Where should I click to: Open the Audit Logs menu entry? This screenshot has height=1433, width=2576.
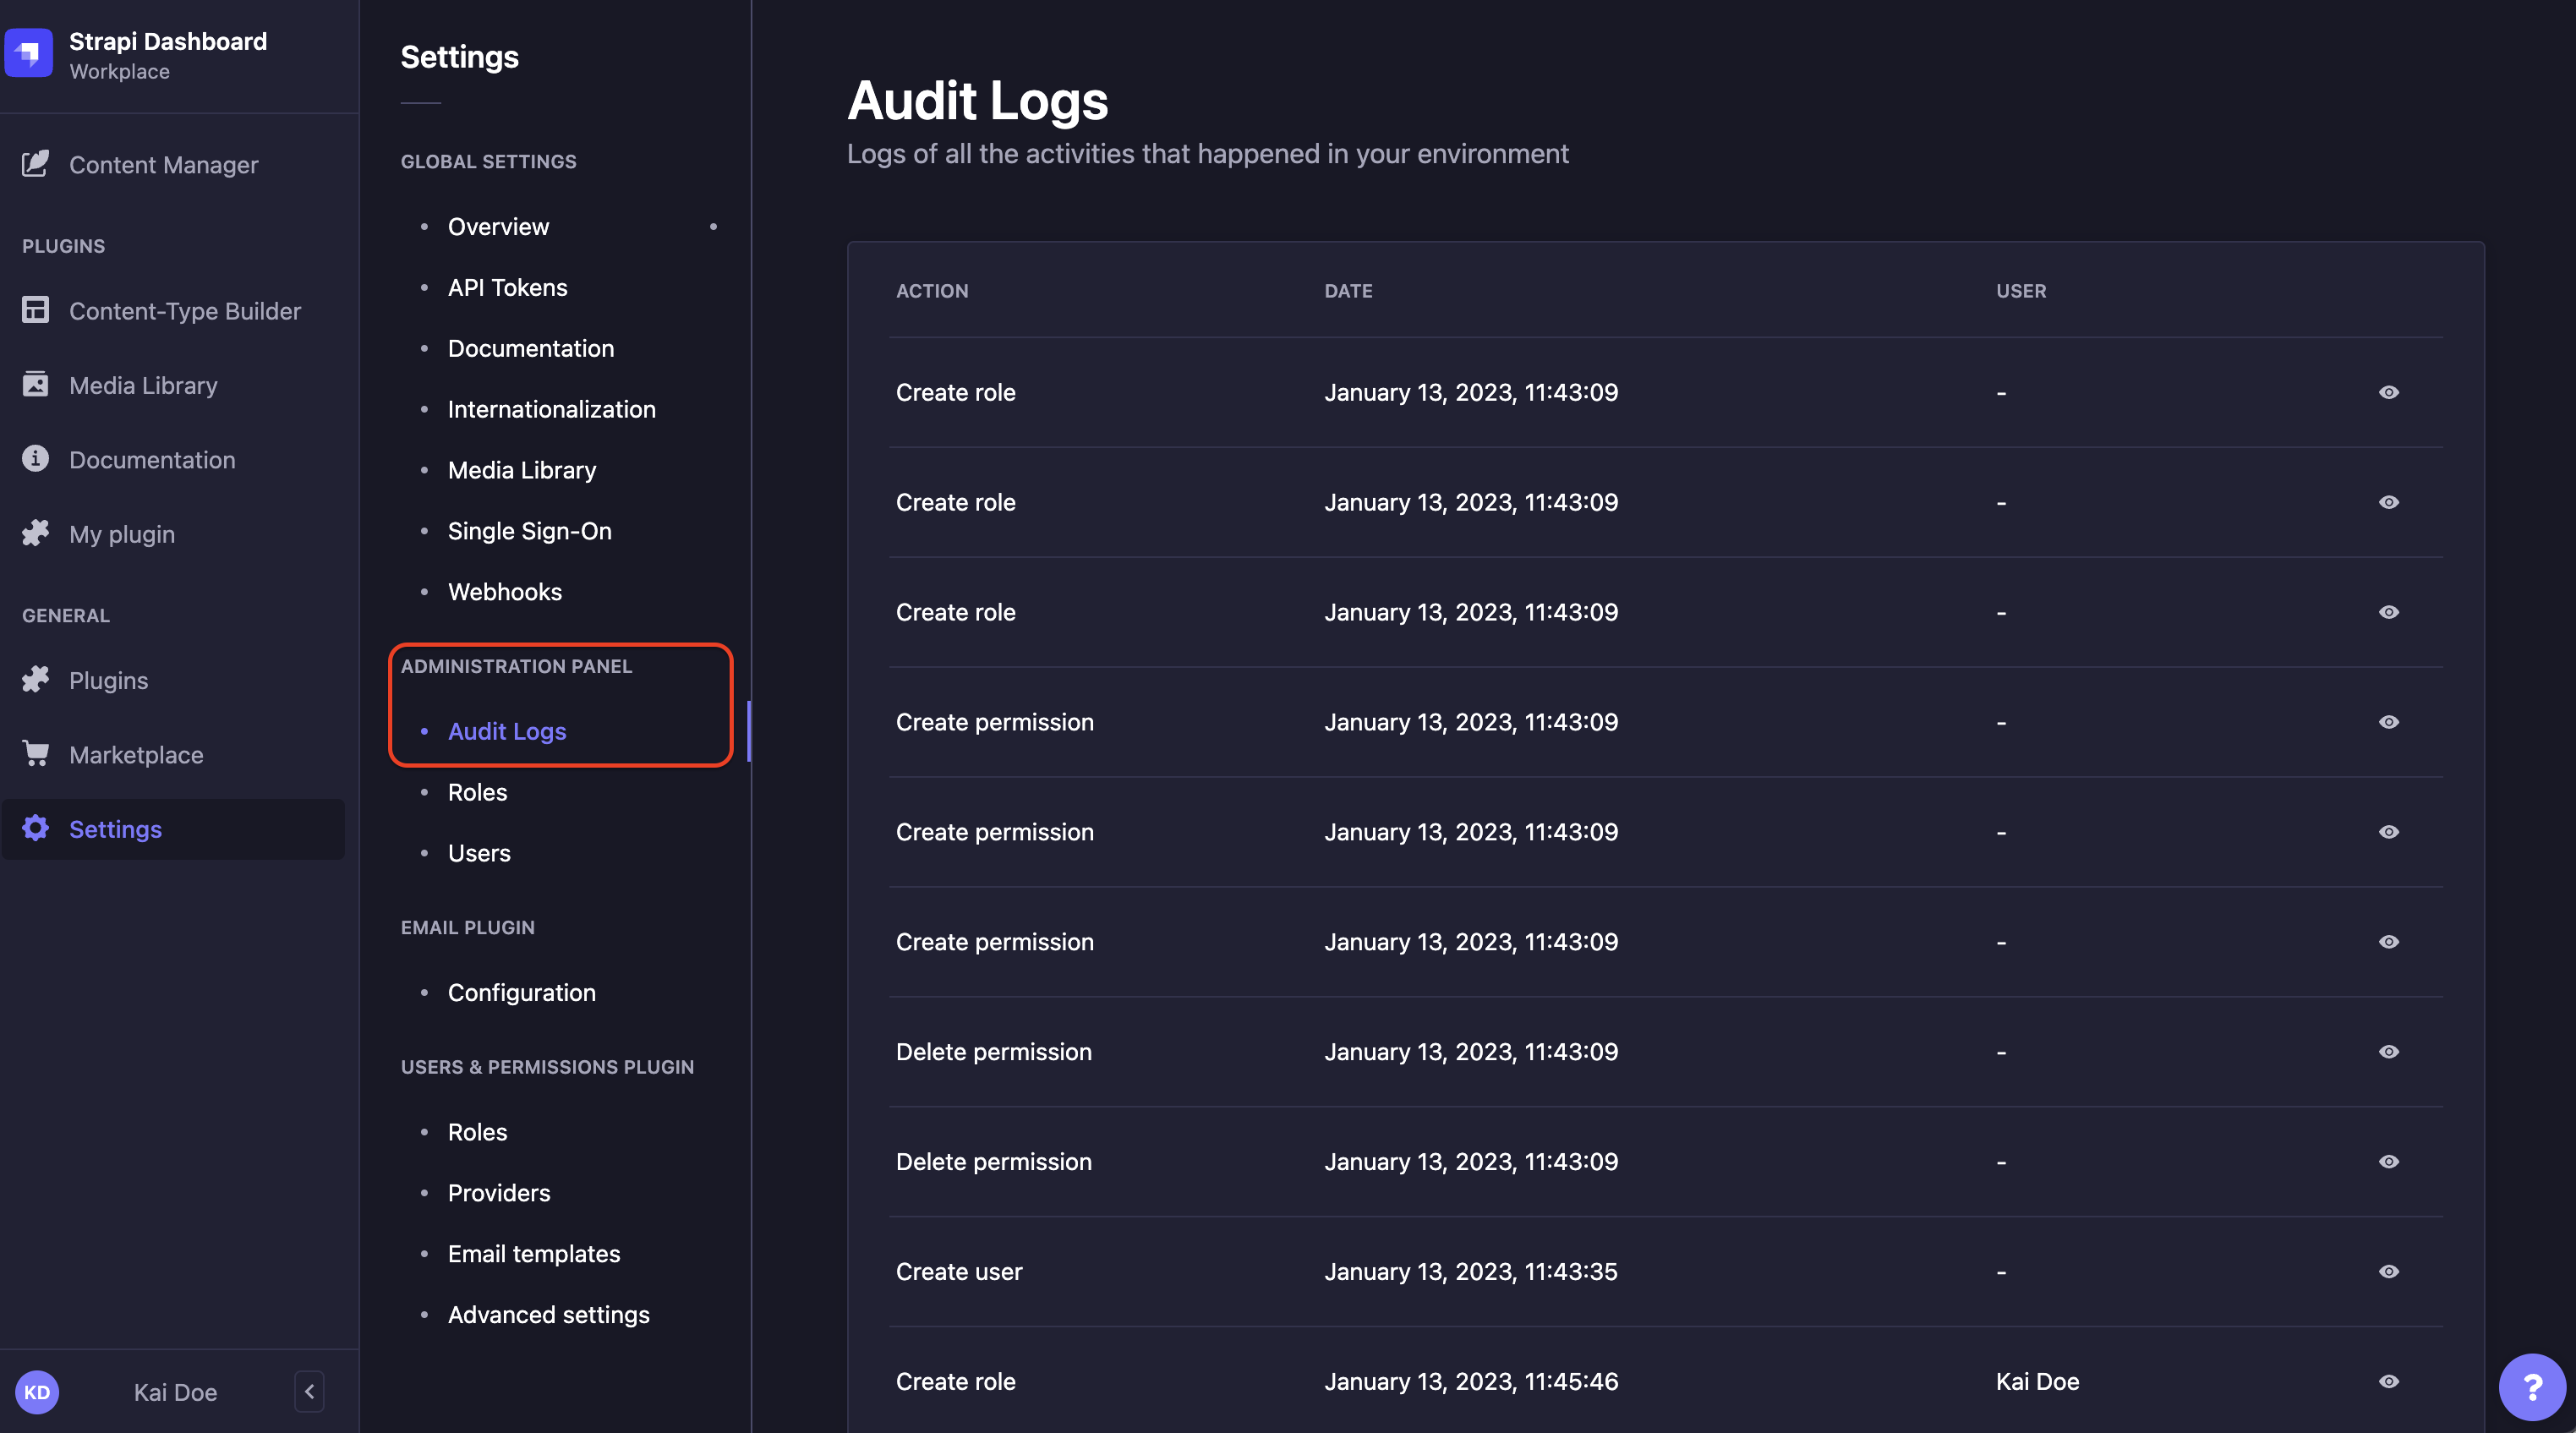[507, 731]
